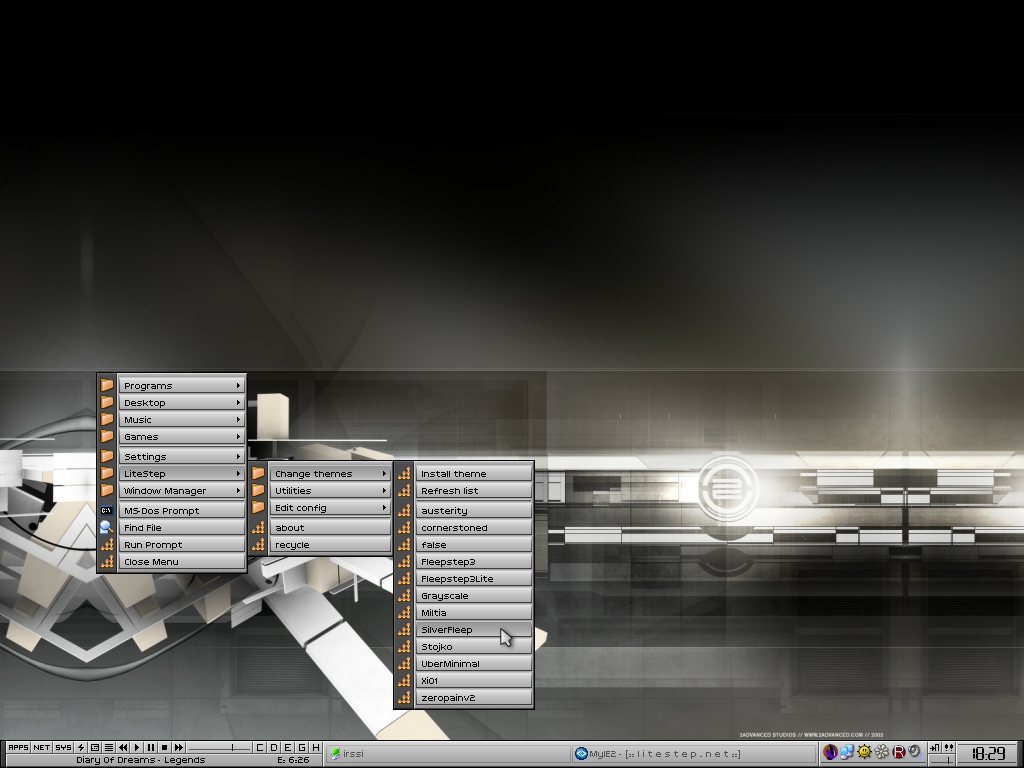Click LiteStep icon beside about
The image size is (1024, 768).
[x=258, y=528]
